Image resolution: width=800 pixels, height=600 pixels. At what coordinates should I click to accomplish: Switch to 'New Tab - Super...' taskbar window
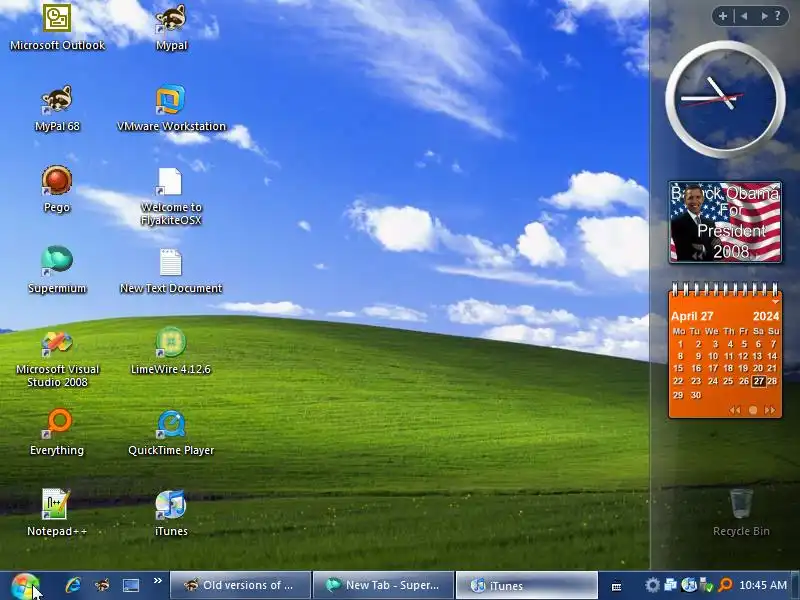click(383, 585)
